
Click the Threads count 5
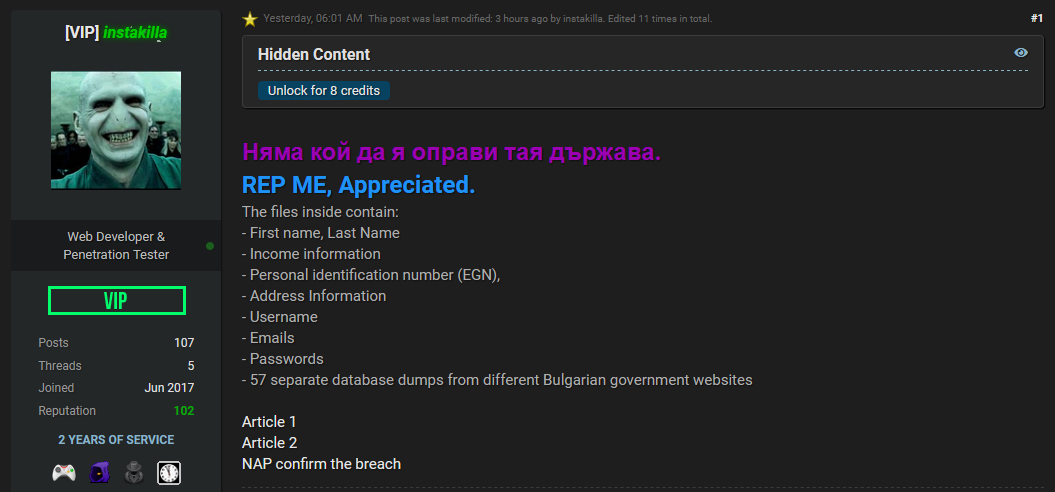point(190,366)
